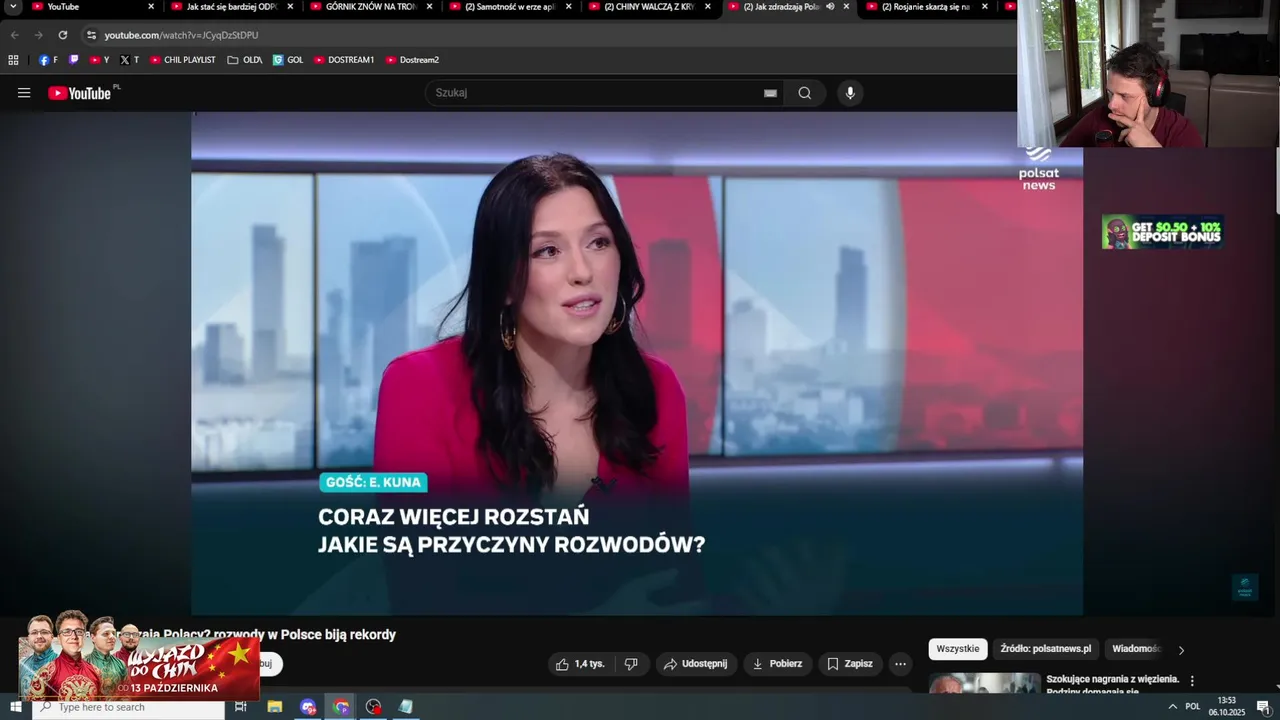Open Task View on the taskbar
The width and height of the screenshot is (1280, 720).
pos(241,707)
